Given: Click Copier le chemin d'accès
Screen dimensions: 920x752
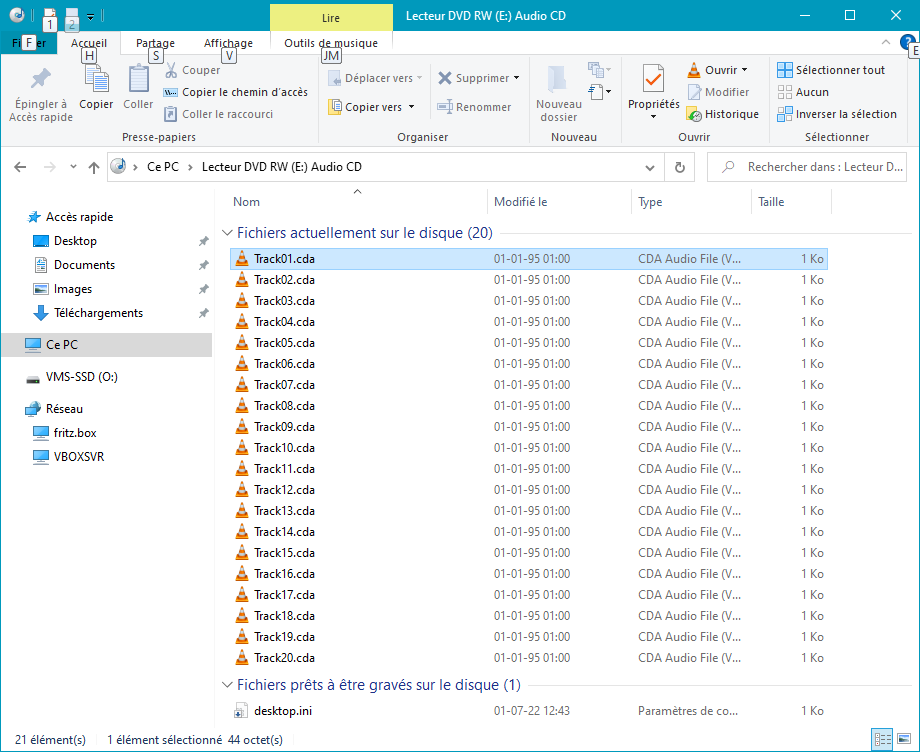Looking at the screenshot, I should point(236,92).
